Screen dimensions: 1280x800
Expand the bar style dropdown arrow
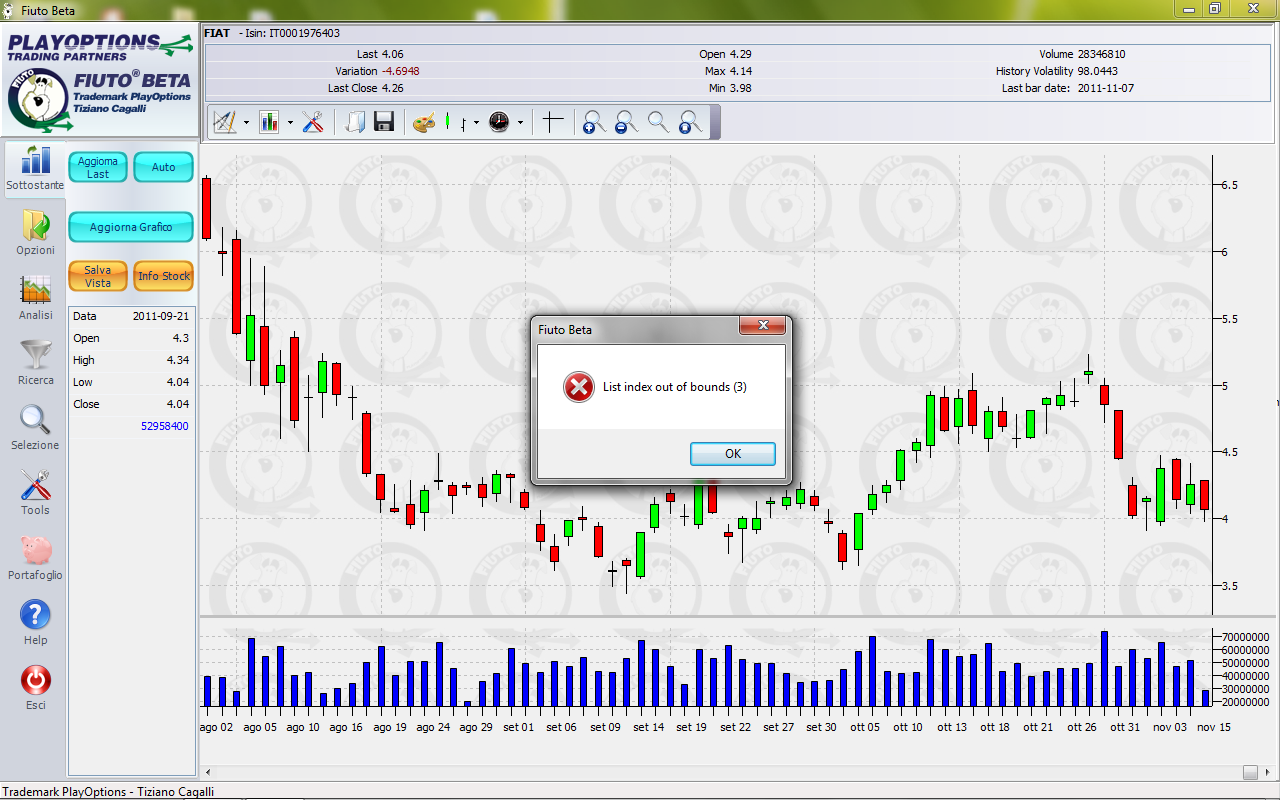[476, 123]
